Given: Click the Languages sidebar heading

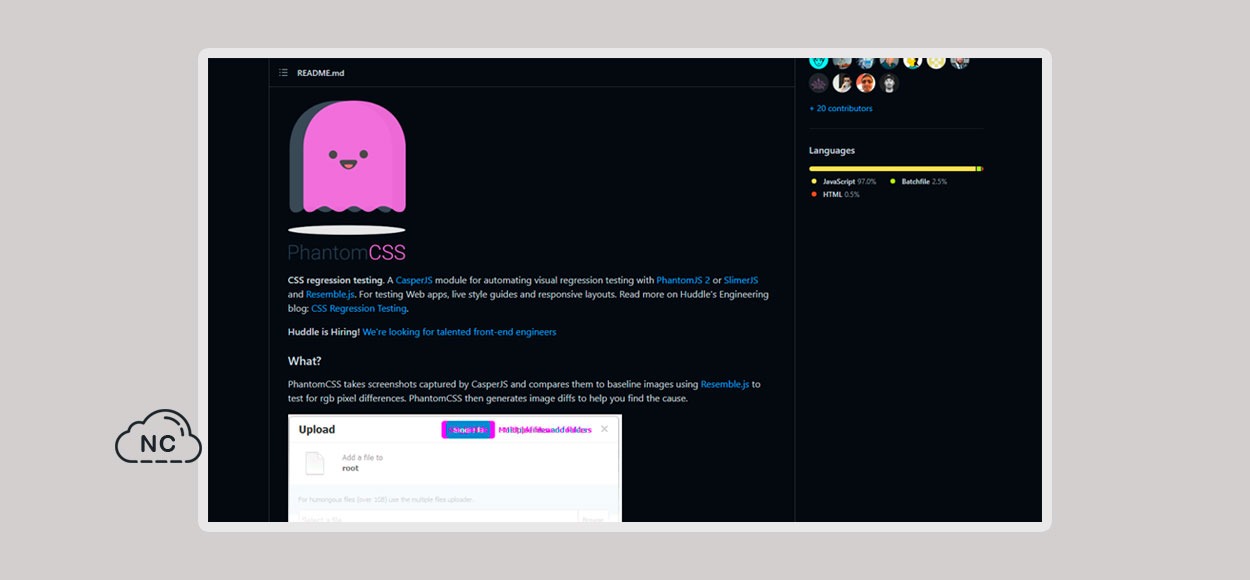Looking at the screenshot, I should pos(832,151).
